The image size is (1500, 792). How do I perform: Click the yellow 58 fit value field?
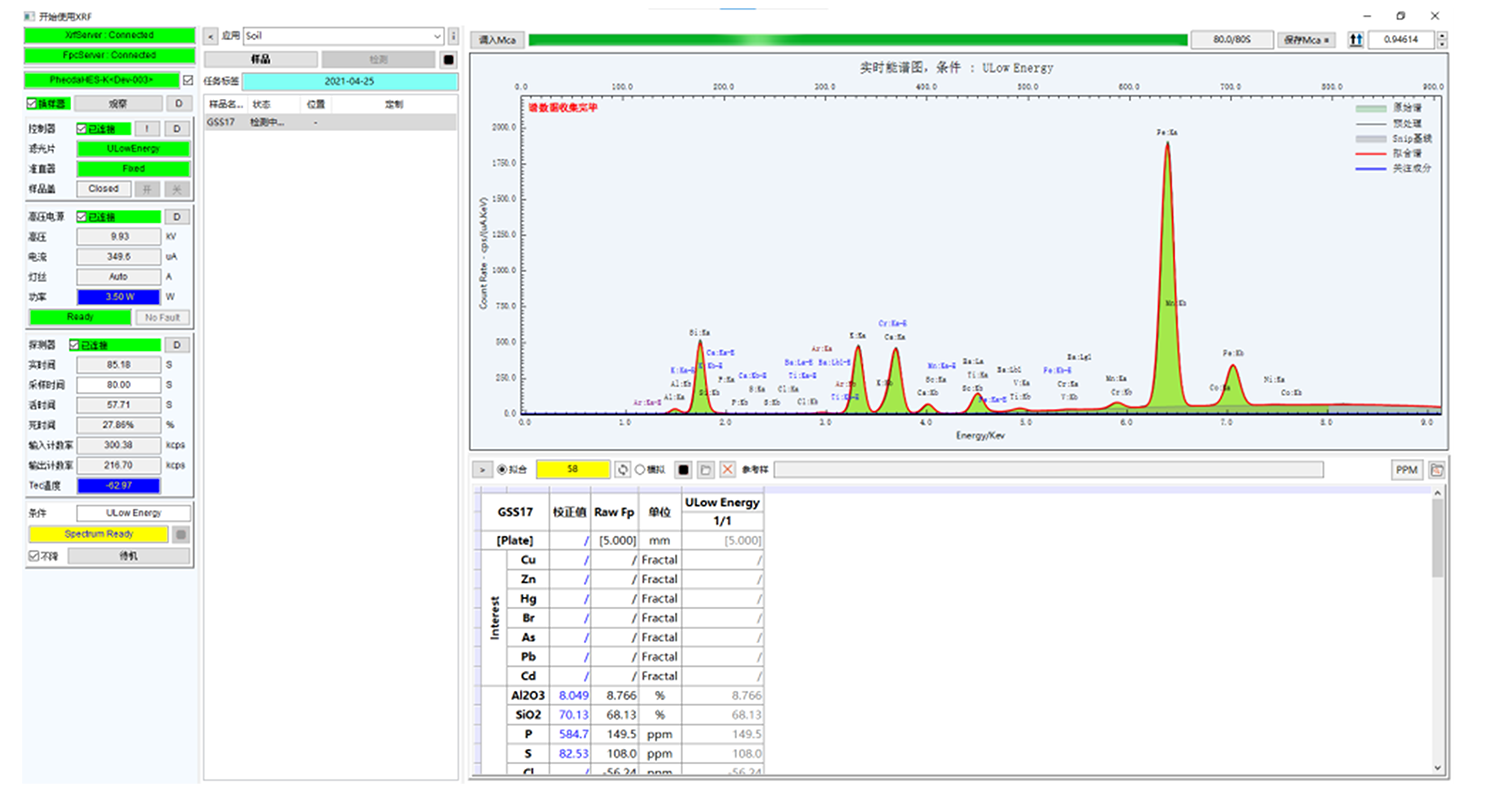pos(573,469)
